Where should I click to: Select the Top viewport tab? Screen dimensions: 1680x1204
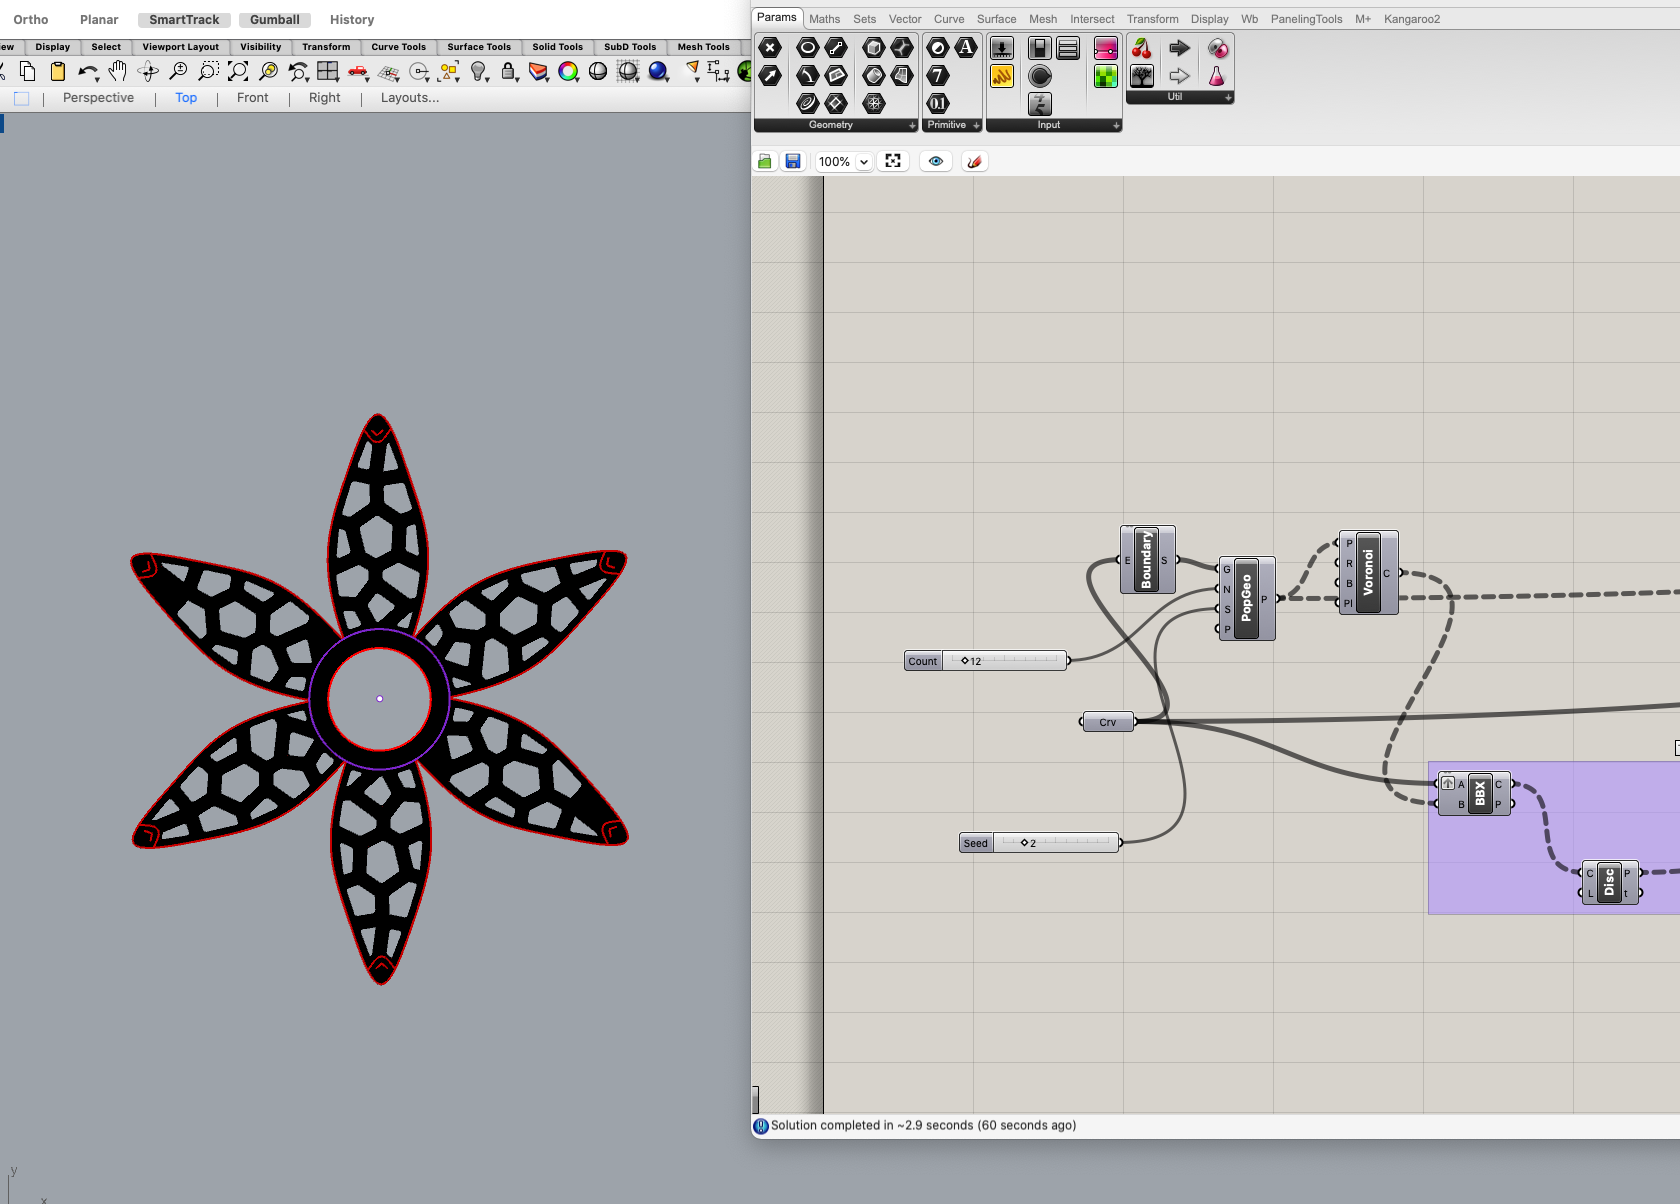[186, 98]
